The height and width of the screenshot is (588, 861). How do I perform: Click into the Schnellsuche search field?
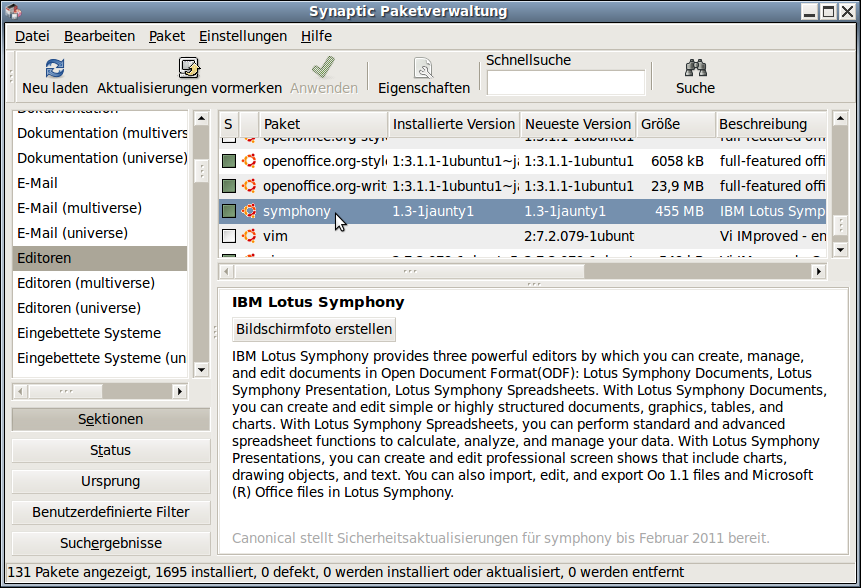[565, 83]
